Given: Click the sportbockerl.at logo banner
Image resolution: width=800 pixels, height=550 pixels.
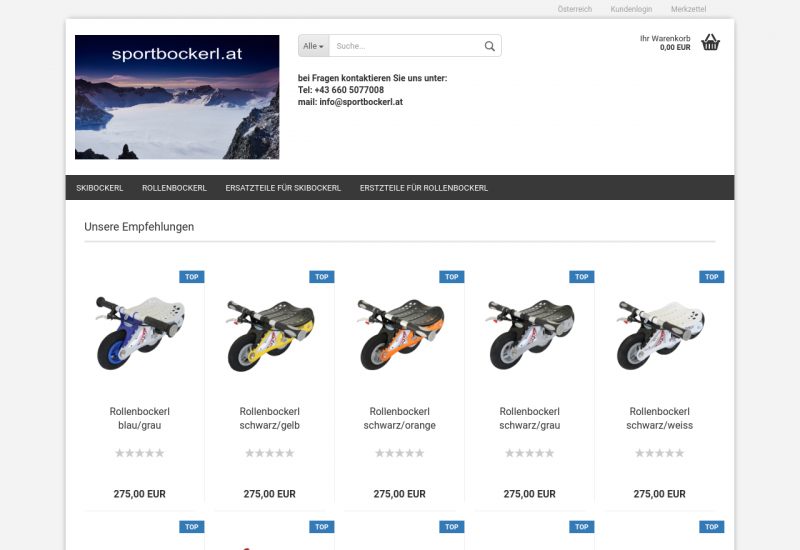Looking at the screenshot, I should (177, 97).
